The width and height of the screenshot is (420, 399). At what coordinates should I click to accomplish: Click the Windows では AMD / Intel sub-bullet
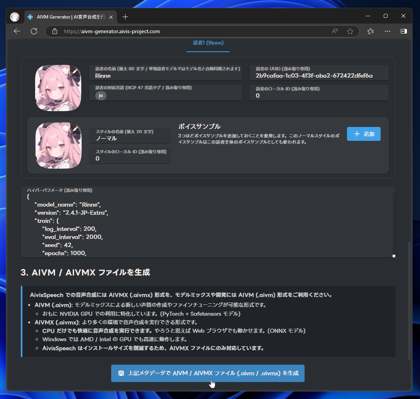pos(114,339)
